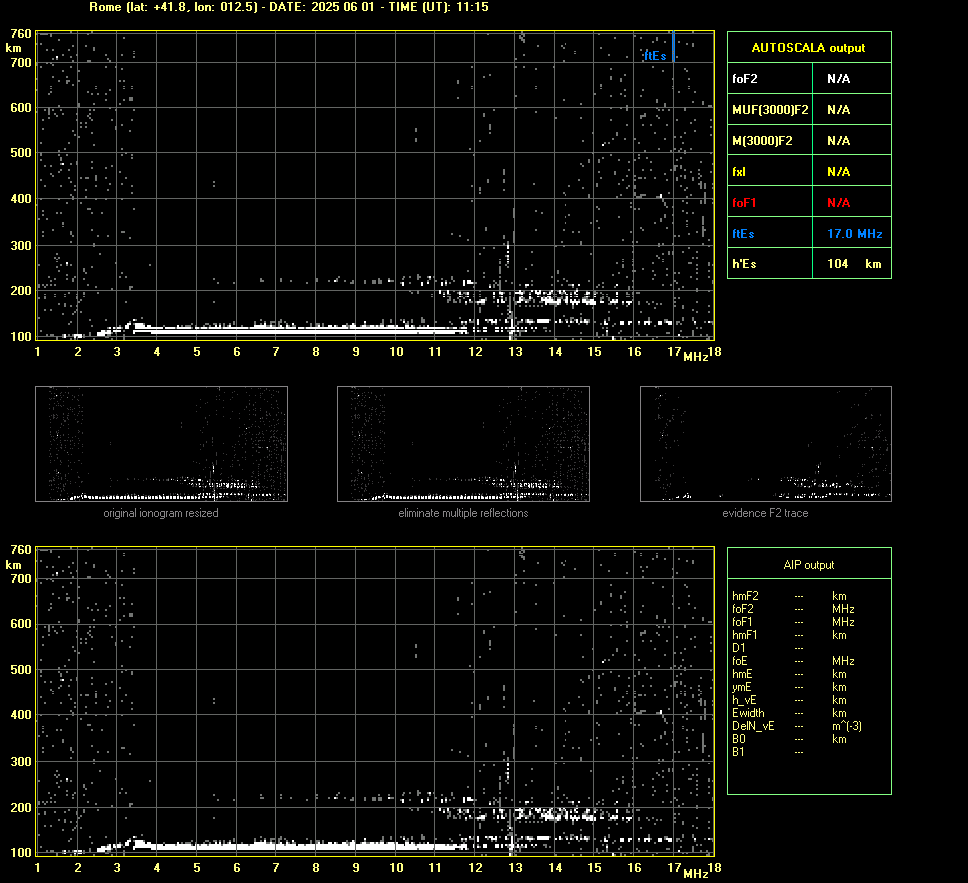Click the N/A value beside foF2
The height and width of the screenshot is (883, 968).
coord(838,79)
